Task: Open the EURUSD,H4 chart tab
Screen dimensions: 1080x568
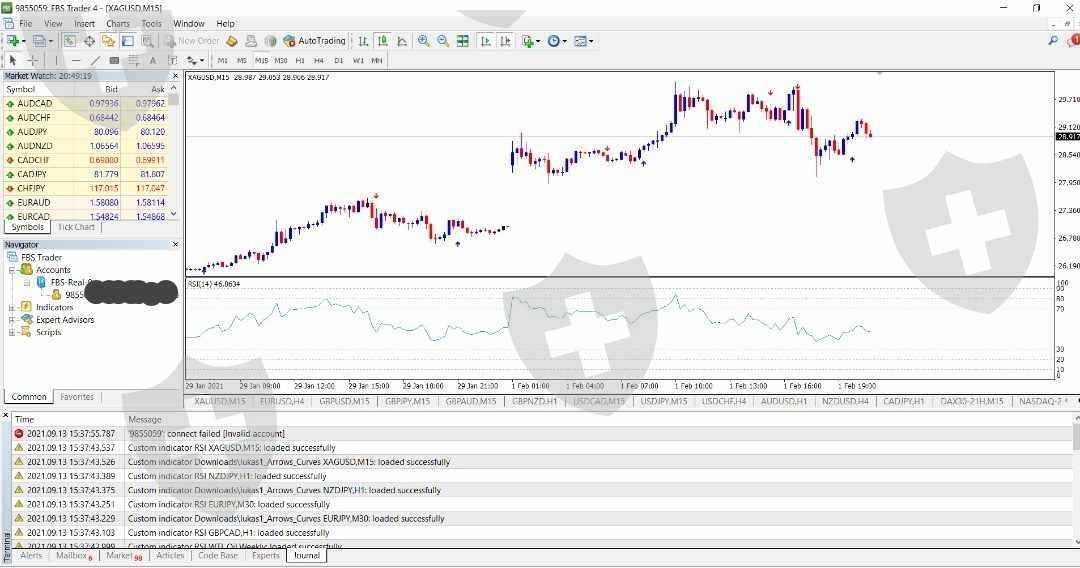Action: [x=281, y=401]
